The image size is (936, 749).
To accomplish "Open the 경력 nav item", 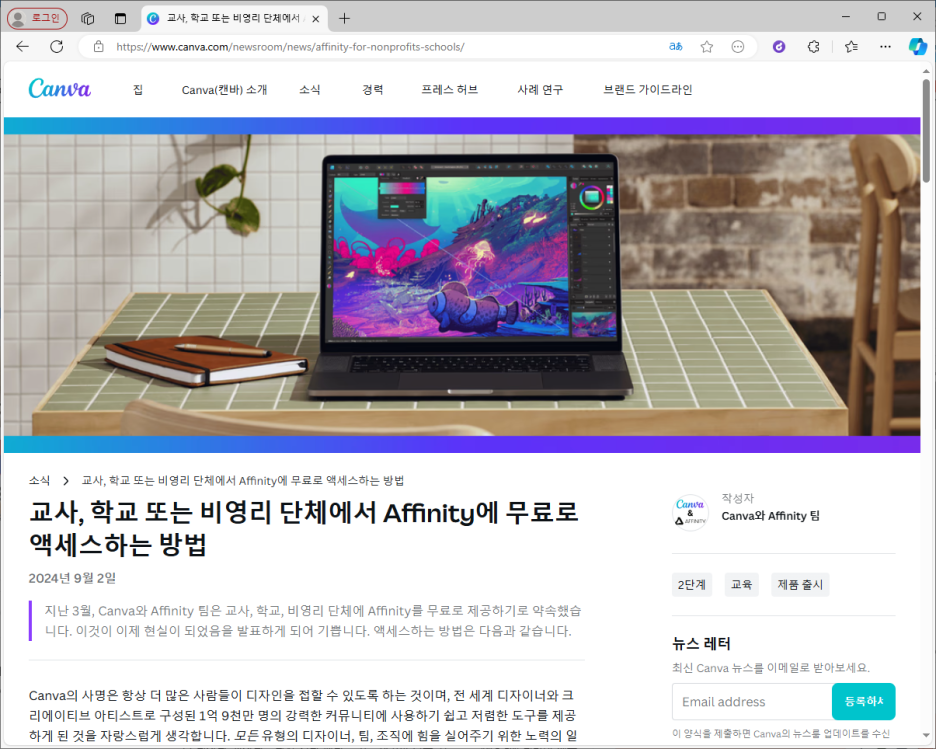I will tap(372, 90).
